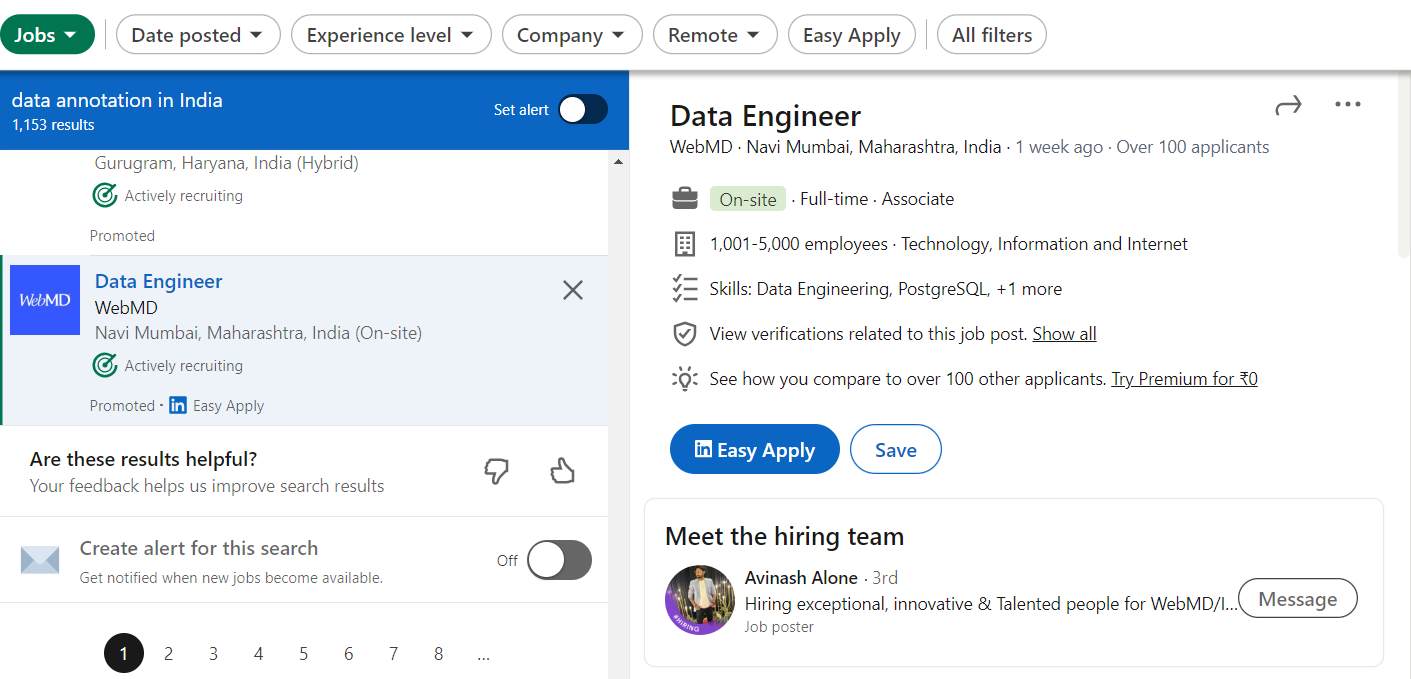The image size is (1411, 679).
Task: Open the Jobs dropdown
Action: (47, 35)
